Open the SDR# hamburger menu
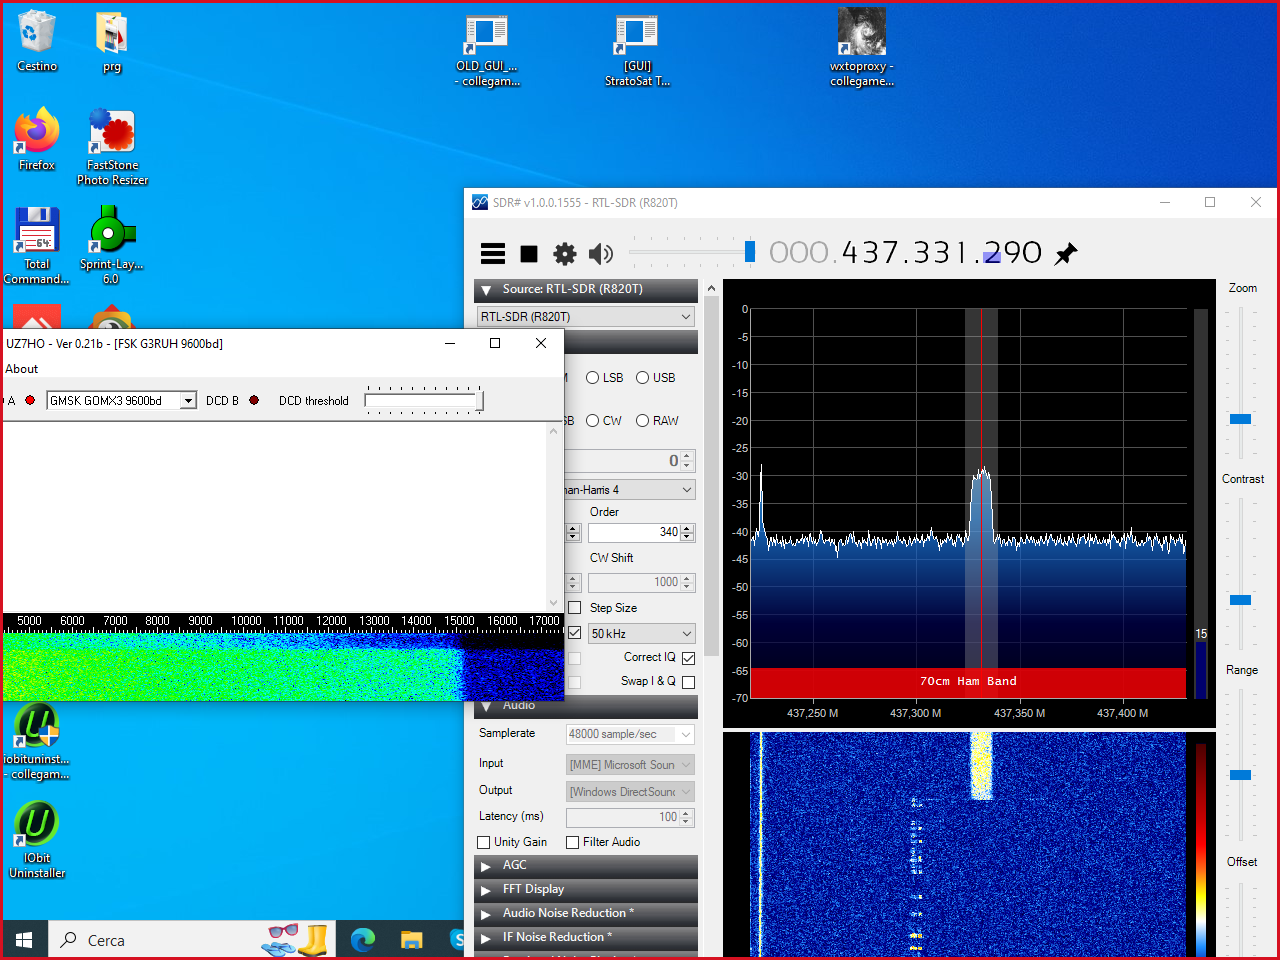The height and width of the screenshot is (960, 1280). click(493, 254)
